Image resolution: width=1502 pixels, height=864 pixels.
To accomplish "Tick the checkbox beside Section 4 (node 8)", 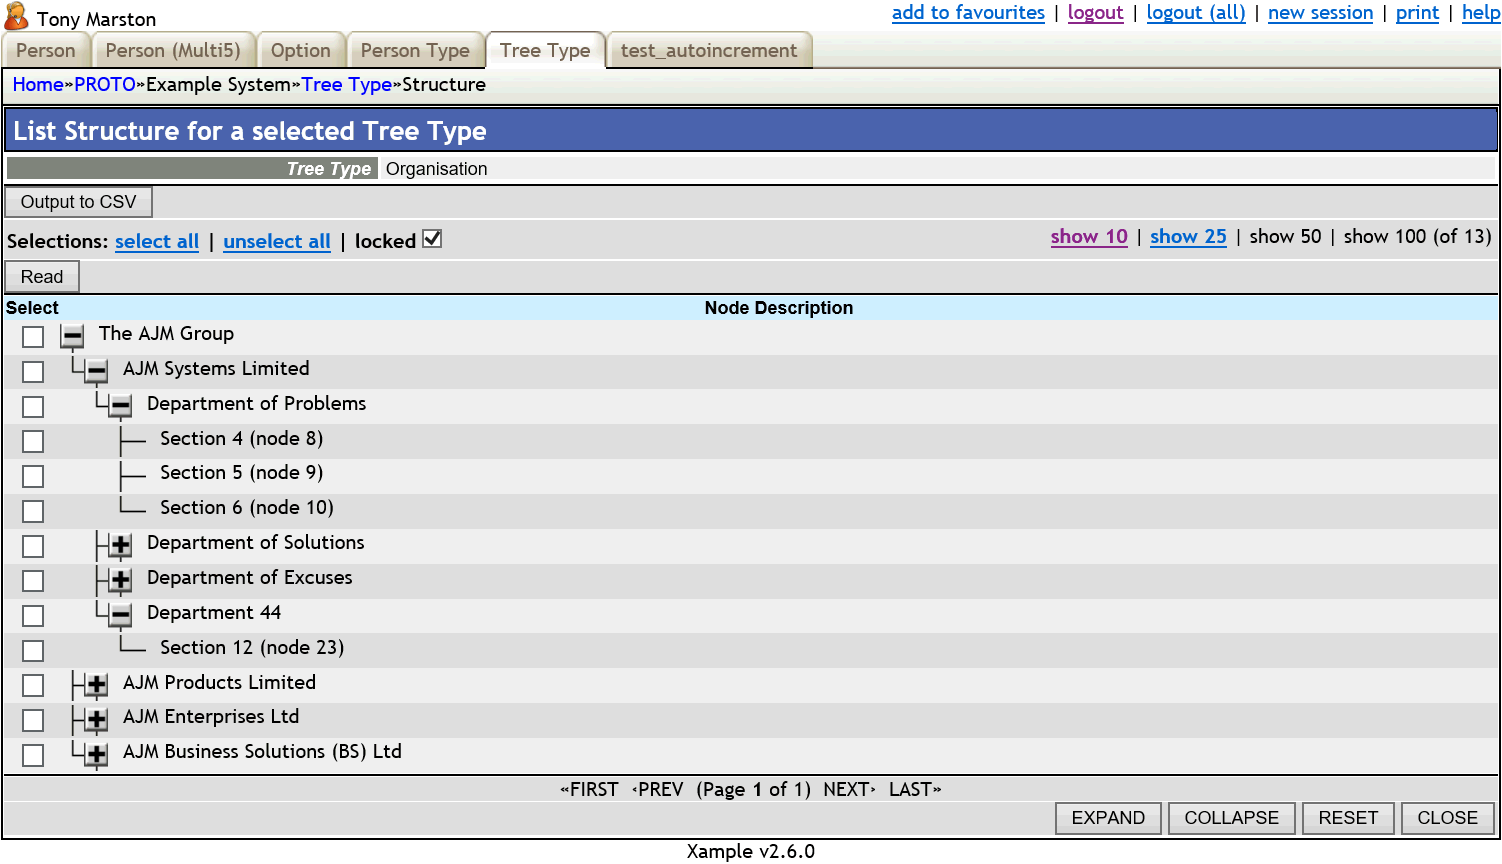I will 32,441.
